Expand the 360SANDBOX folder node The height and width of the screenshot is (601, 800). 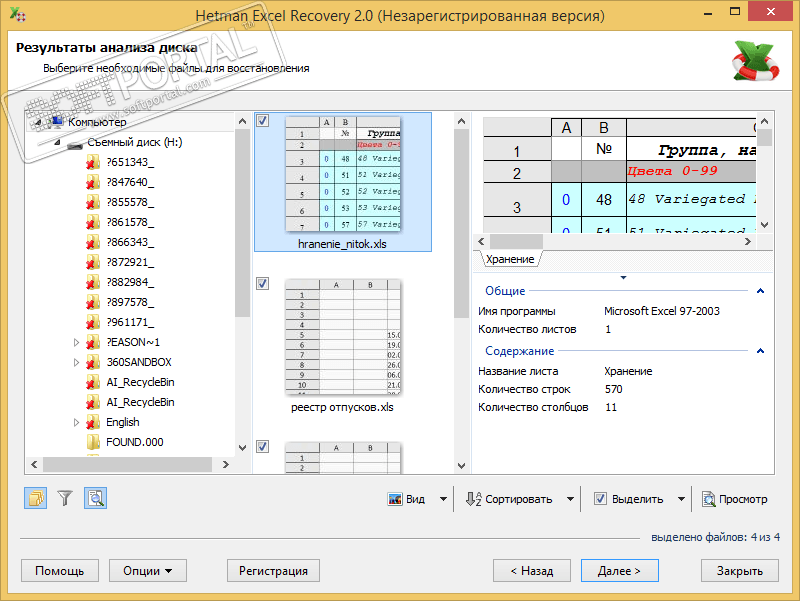tap(76, 362)
